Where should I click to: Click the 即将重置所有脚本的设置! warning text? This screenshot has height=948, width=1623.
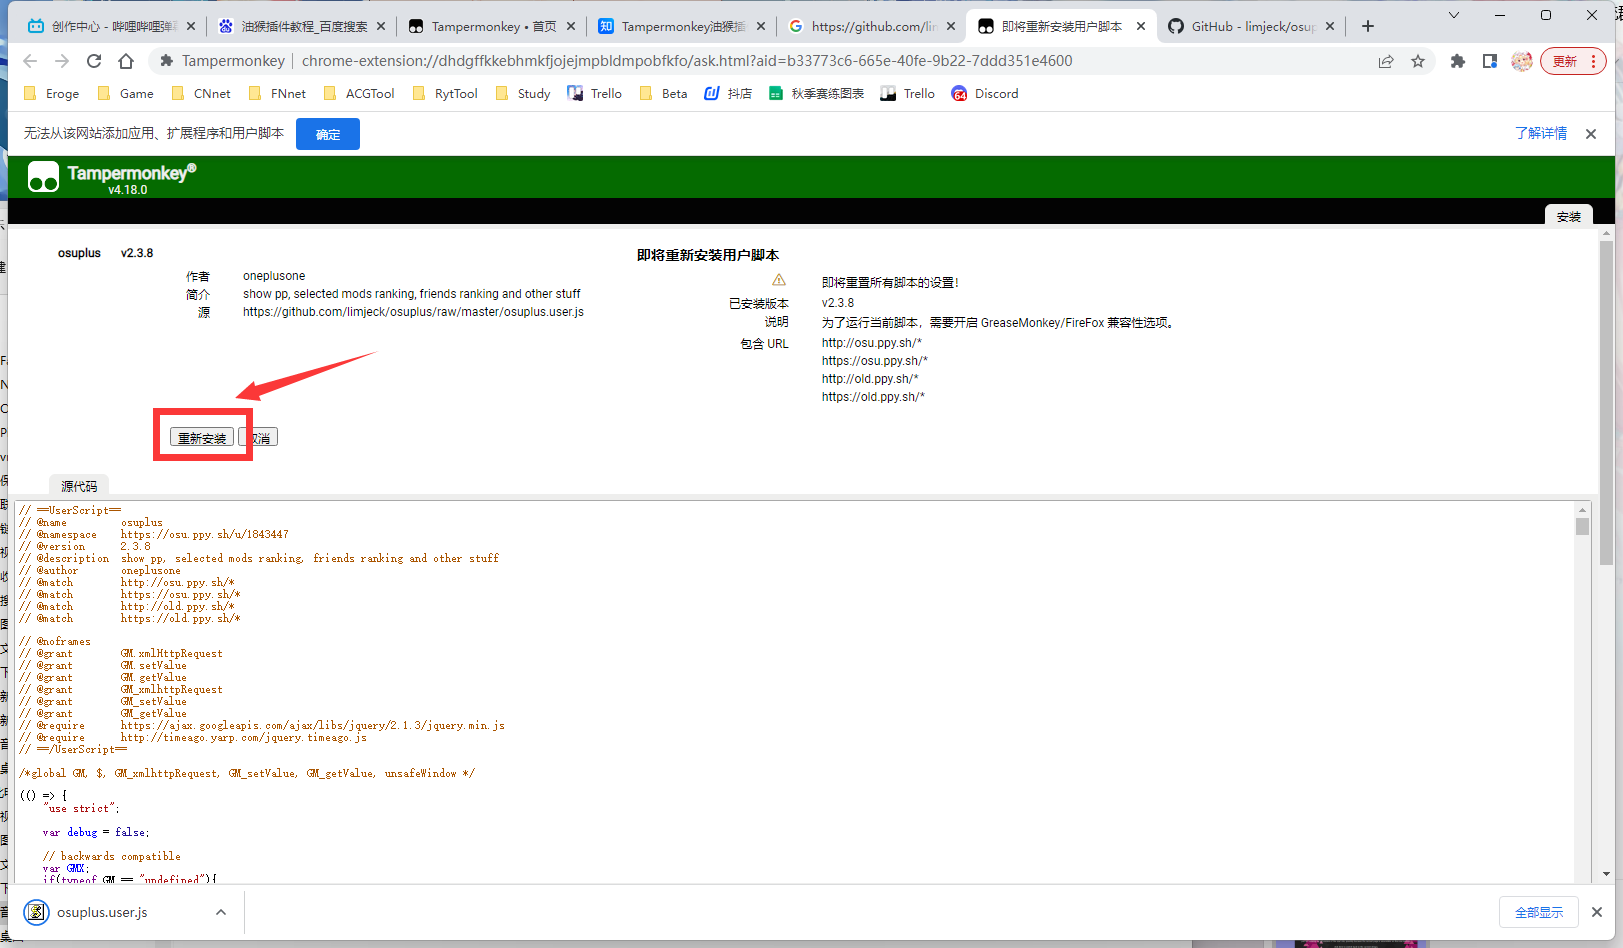click(890, 283)
